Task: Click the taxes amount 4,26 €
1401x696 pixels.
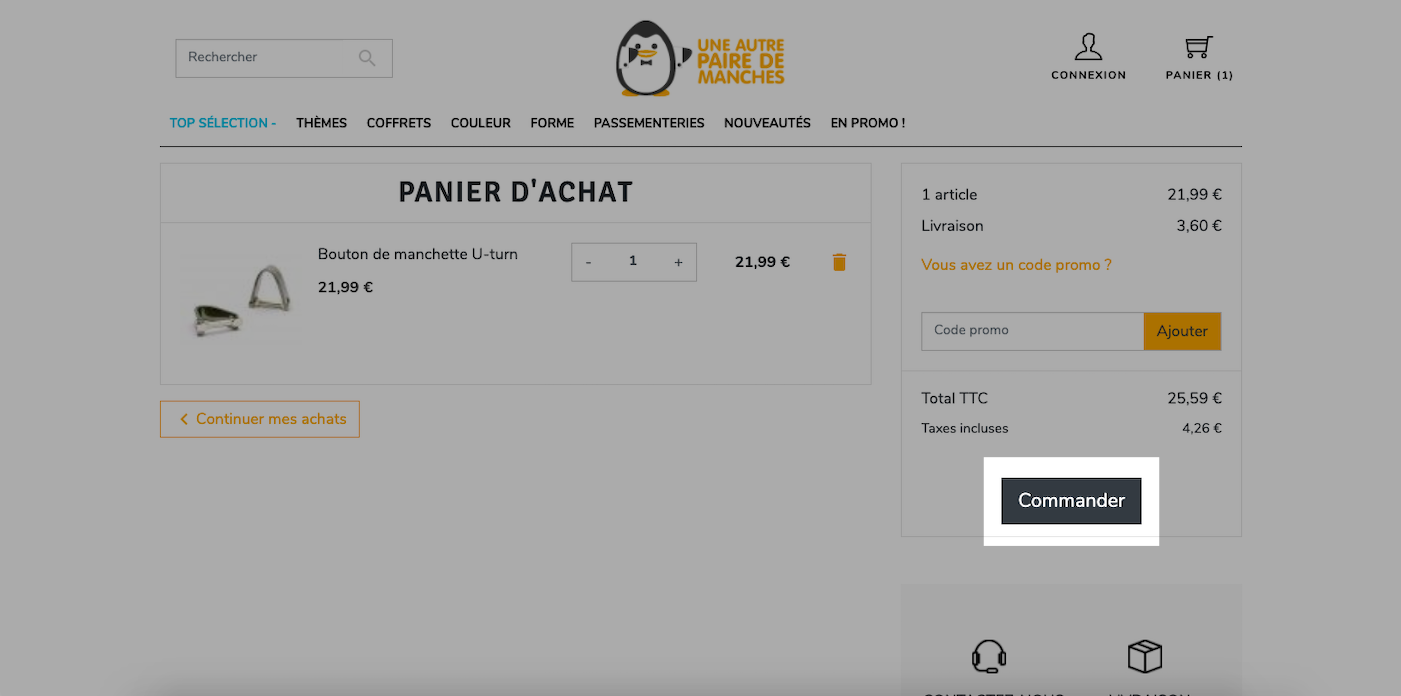Action: point(1201,428)
